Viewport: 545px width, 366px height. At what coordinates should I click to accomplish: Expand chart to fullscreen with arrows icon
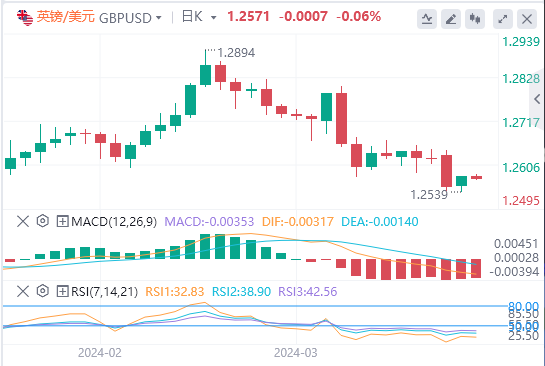pos(503,19)
